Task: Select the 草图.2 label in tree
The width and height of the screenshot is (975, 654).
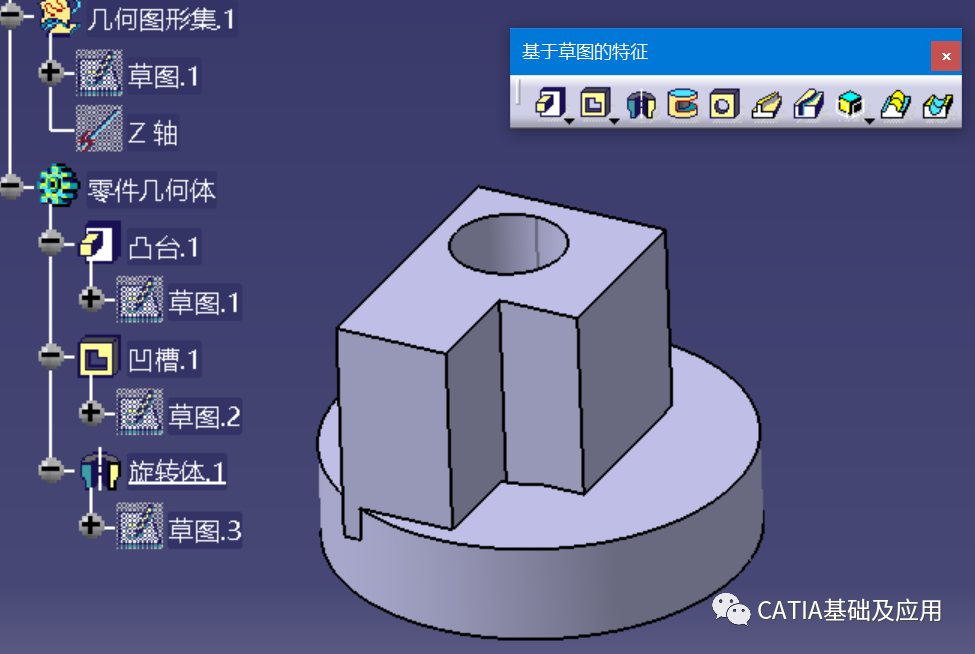Action: point(204,417)
